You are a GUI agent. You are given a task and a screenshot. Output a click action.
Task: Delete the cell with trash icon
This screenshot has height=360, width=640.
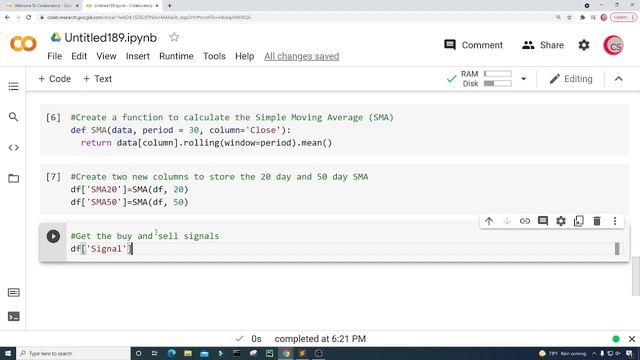tap(597, 221)
